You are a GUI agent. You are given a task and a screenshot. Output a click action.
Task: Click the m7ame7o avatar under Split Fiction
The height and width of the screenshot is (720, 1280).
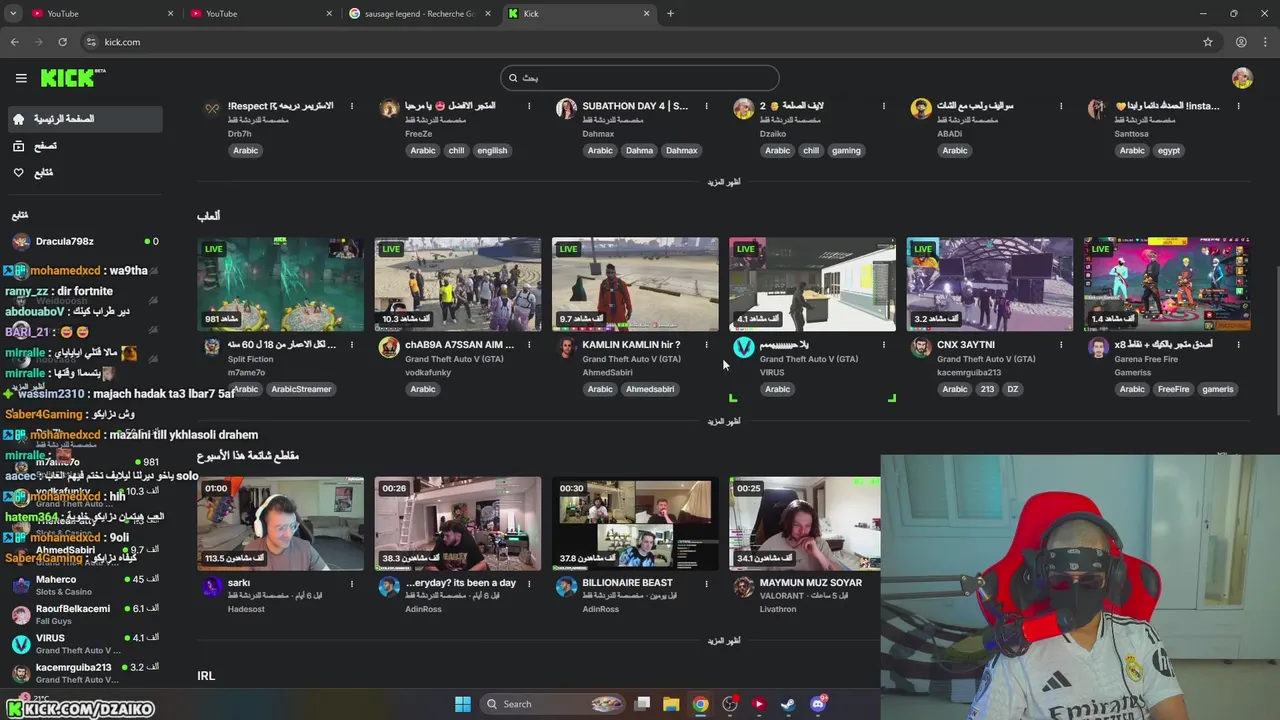pos(212,347)
